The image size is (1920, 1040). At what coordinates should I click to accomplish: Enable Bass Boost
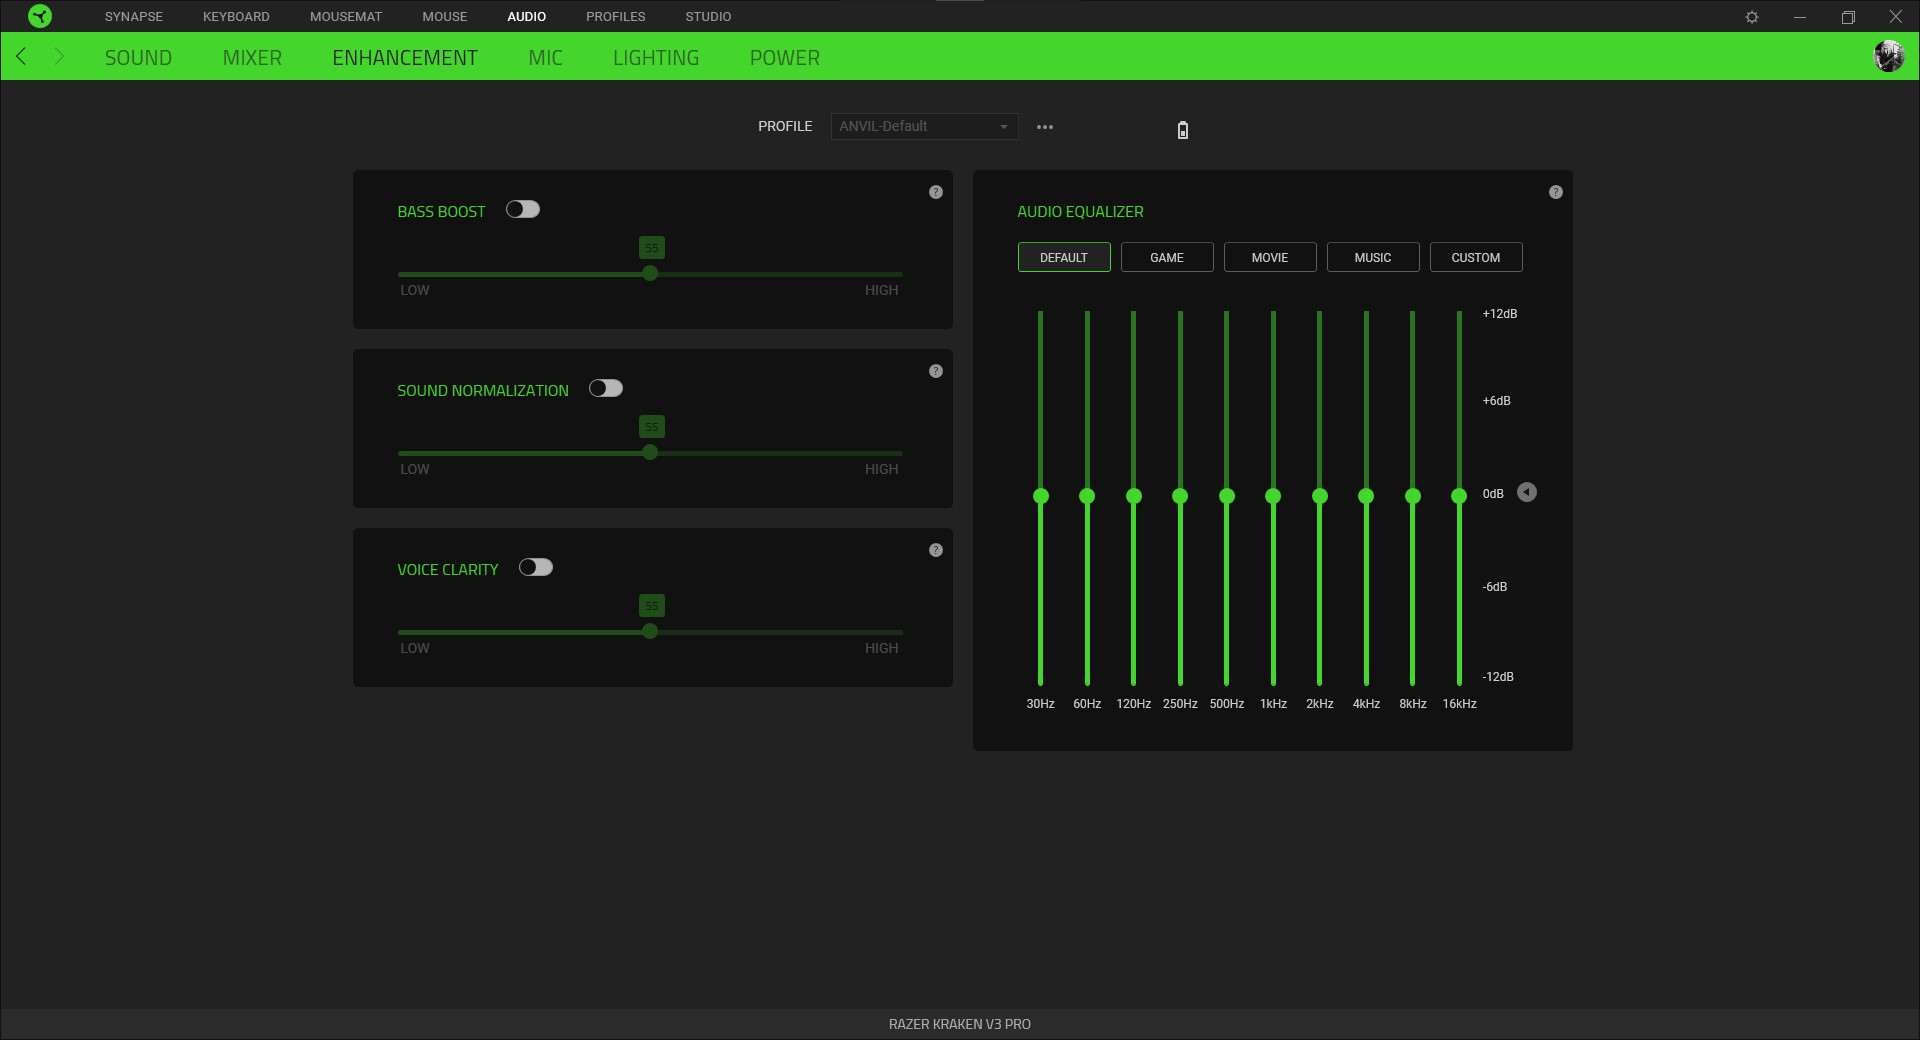523,210
